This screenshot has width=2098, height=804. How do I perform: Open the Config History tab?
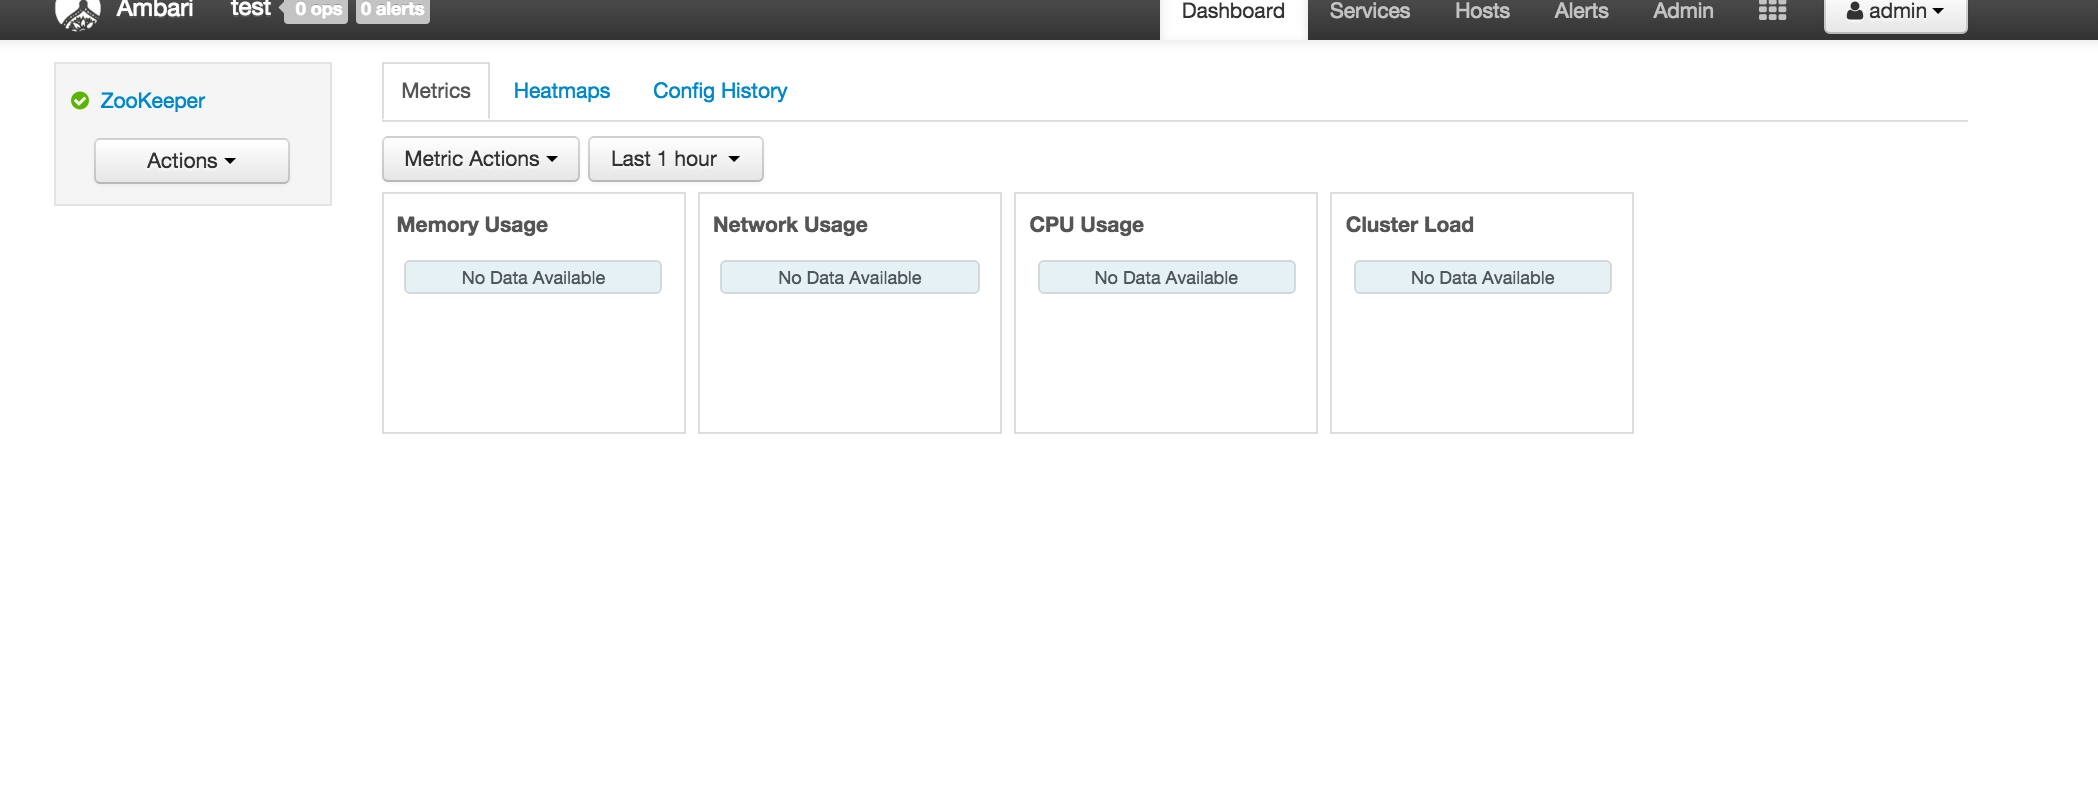[x=719, y=91]
